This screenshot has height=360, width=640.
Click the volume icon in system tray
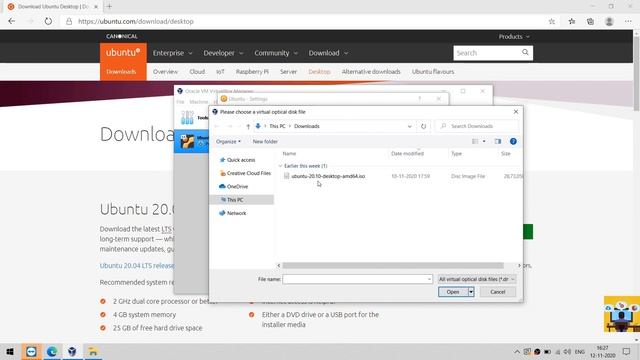567,352
